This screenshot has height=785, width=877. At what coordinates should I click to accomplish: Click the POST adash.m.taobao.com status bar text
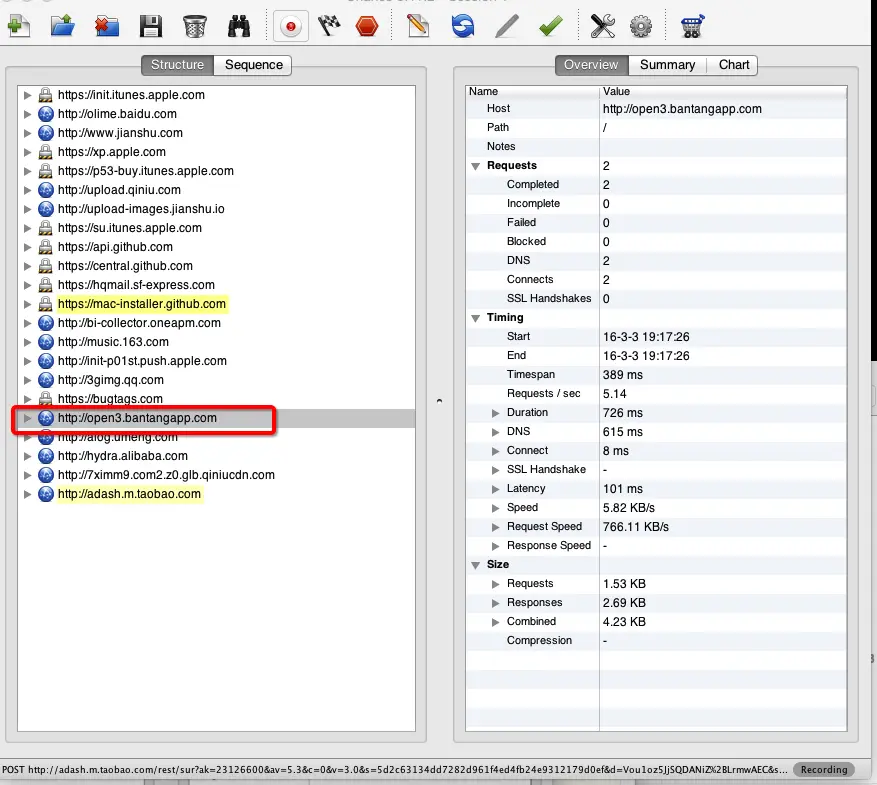tap(395, 770)
